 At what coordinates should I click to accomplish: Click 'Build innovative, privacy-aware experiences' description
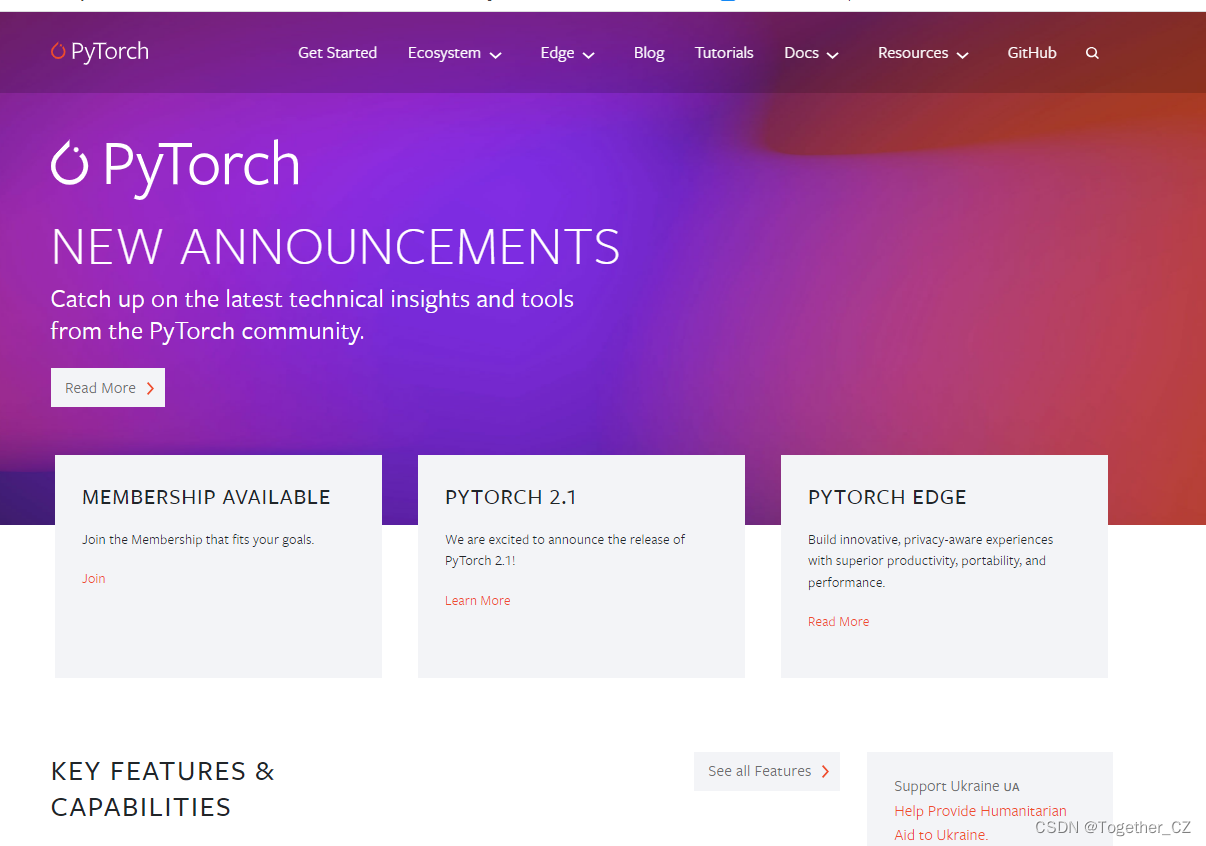930,561
